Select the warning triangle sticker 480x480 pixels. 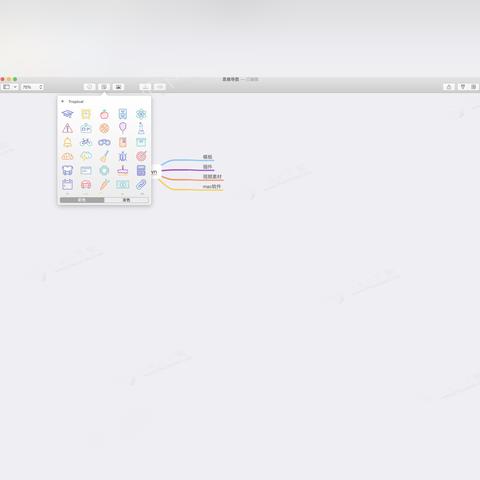point(67,128)
